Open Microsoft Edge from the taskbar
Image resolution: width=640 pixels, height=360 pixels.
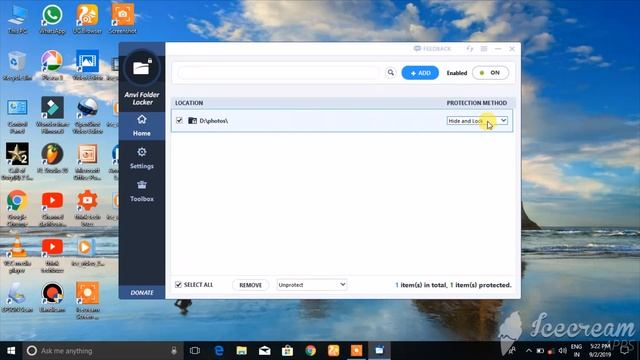219,351
